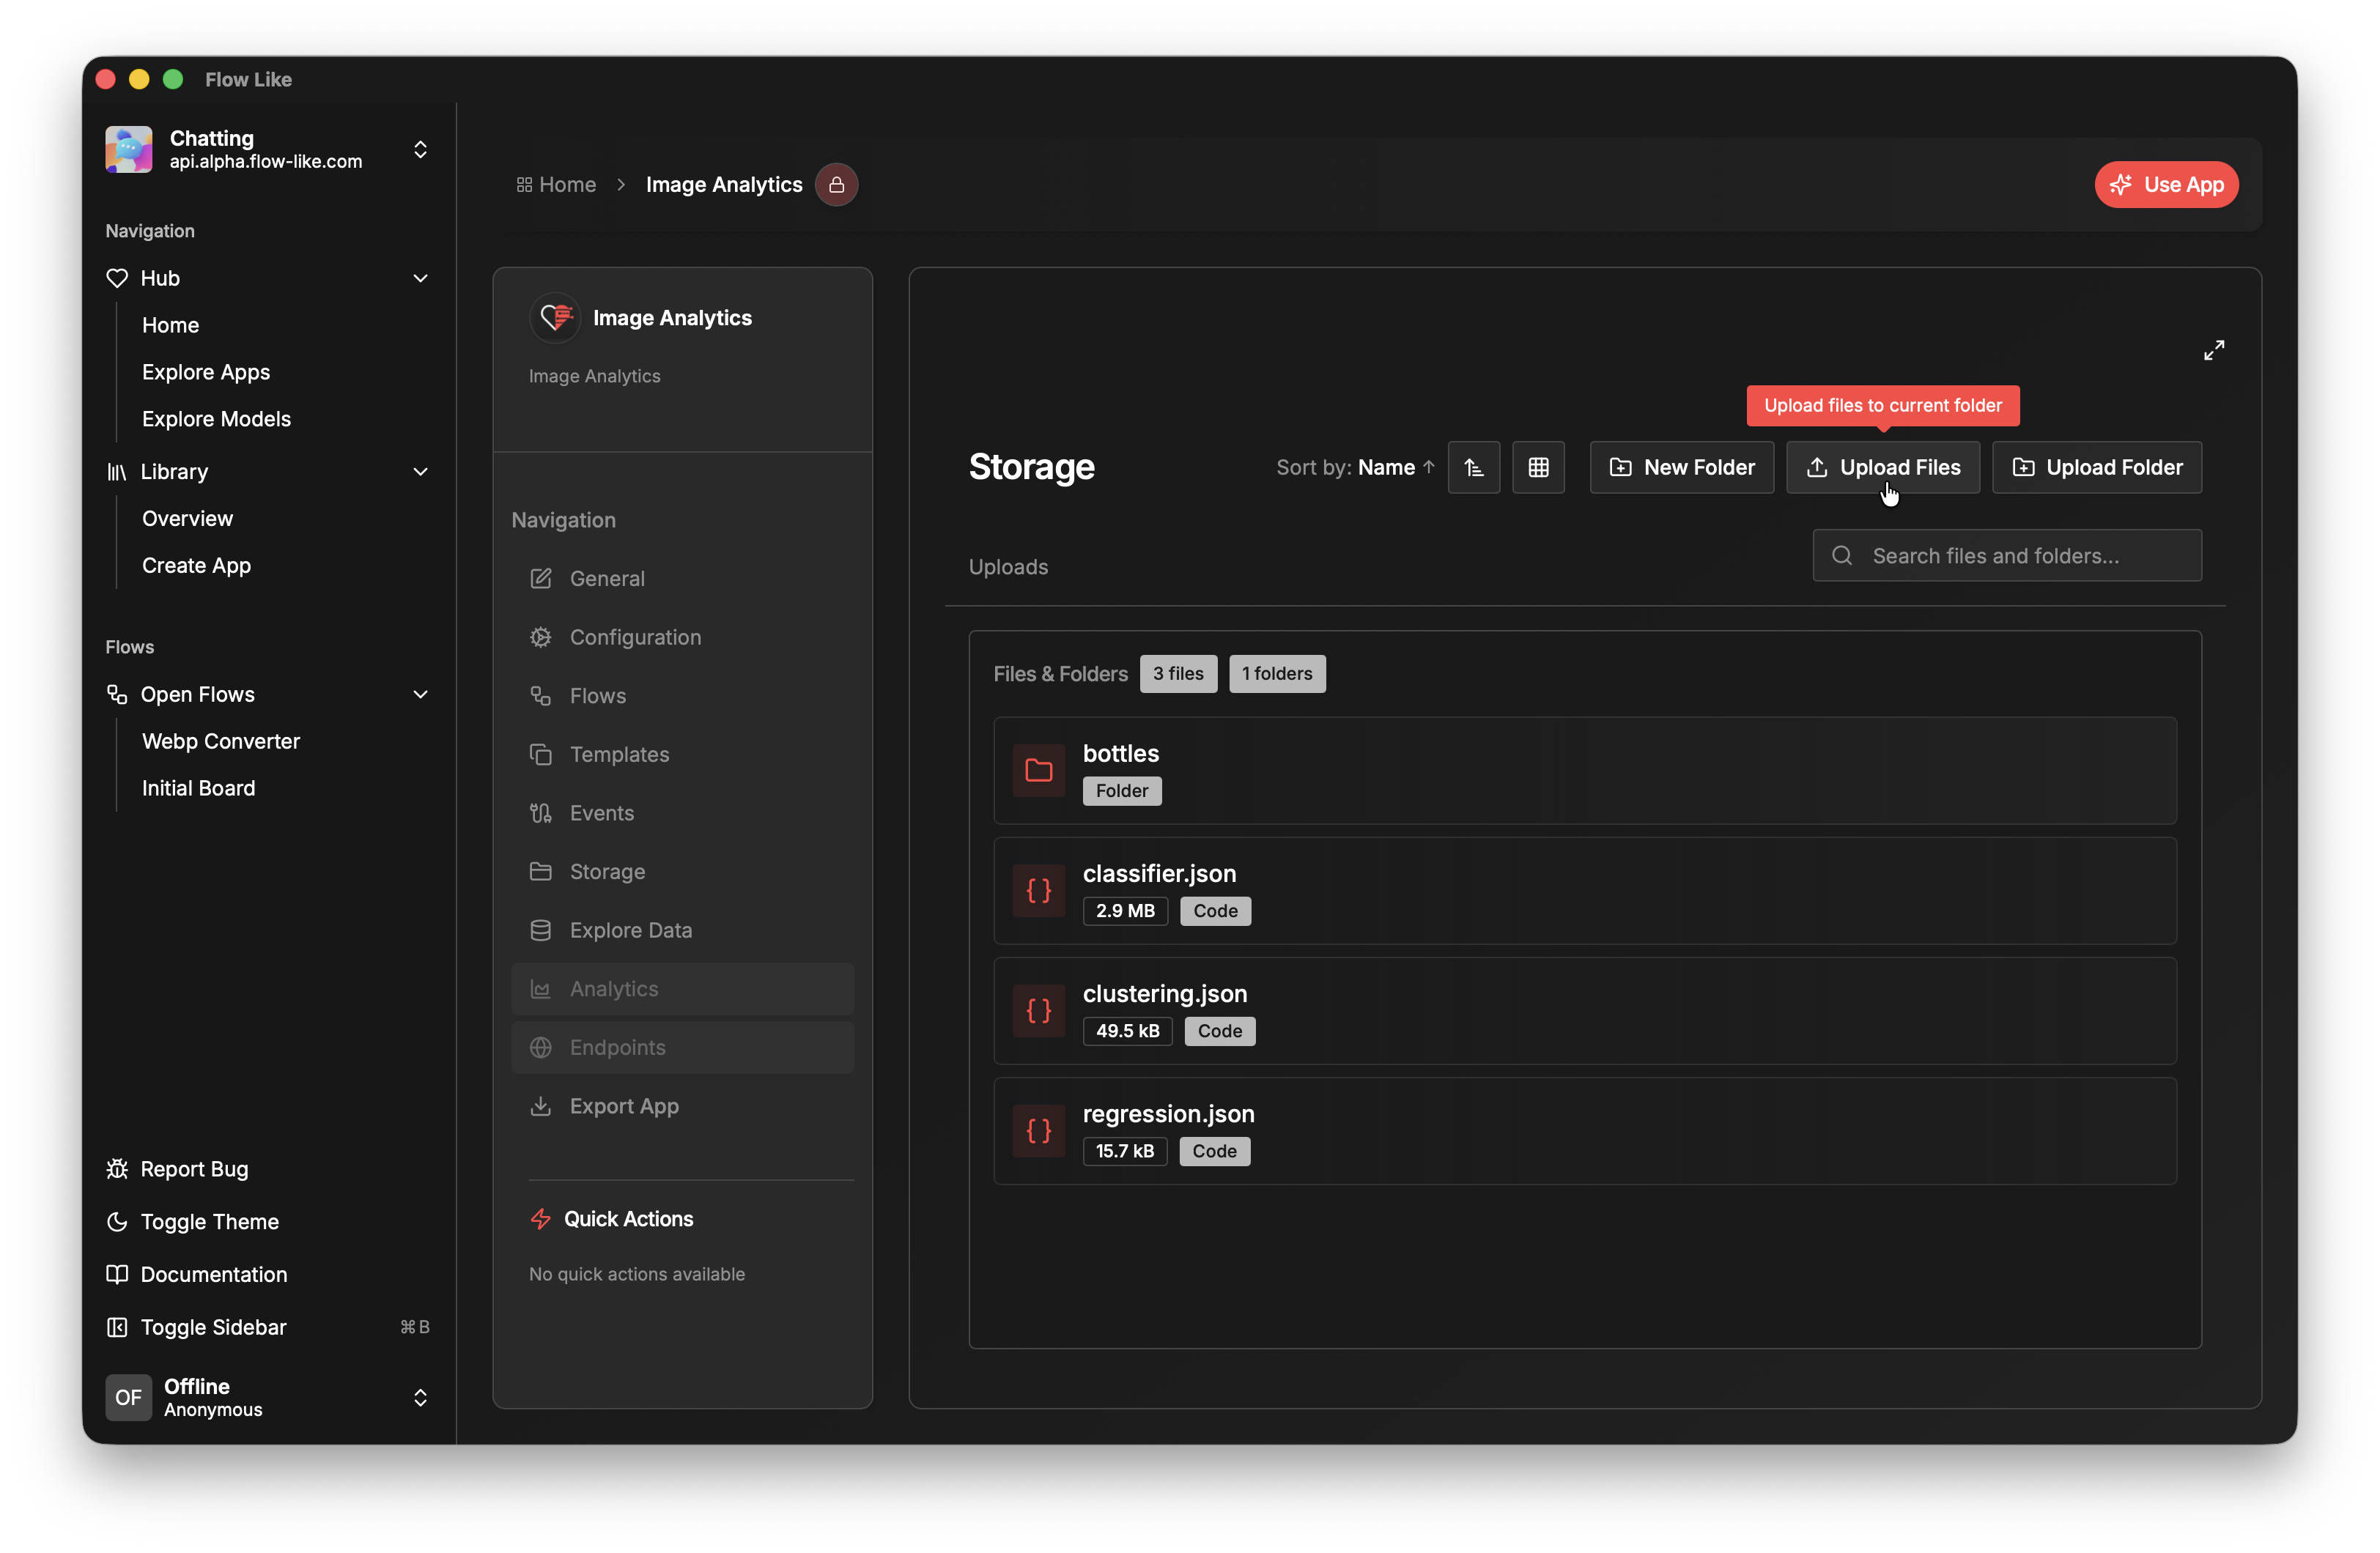The image size is (2380, 1553).
Task: Switch to grid view in Storage
Action: click(1538, 467)
